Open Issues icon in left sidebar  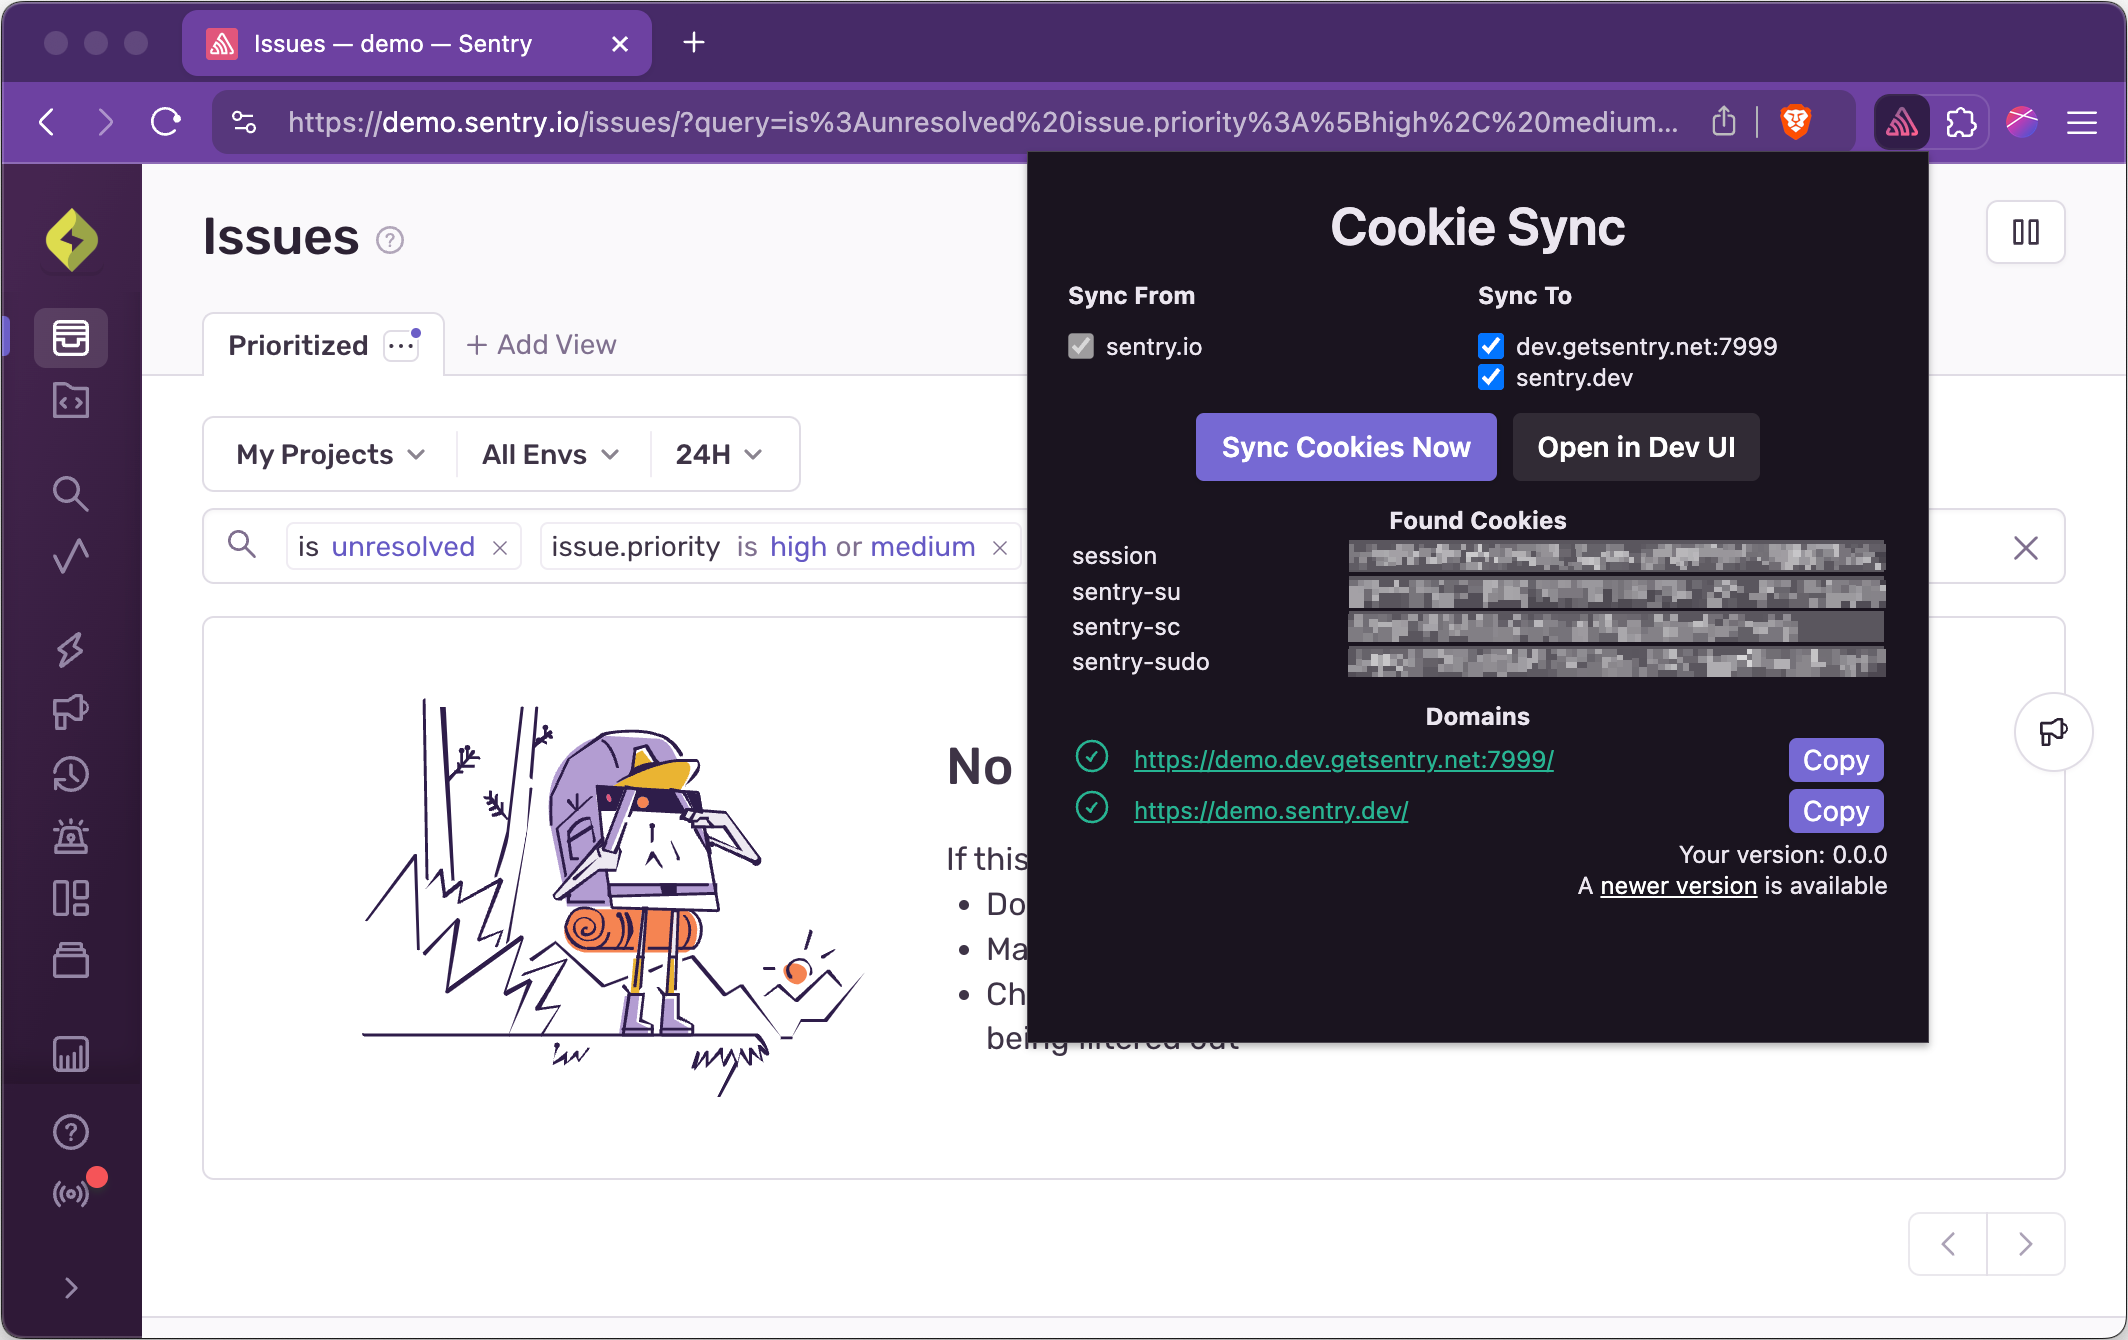click(70, 338)
